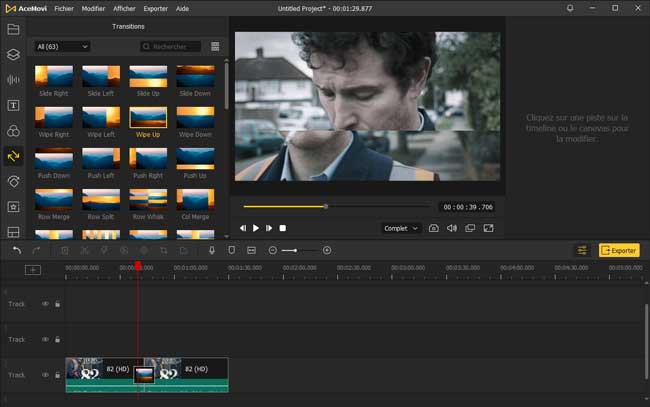Open the Media folder panel in sidebar
Screen dimensions: 650x407
13,30
